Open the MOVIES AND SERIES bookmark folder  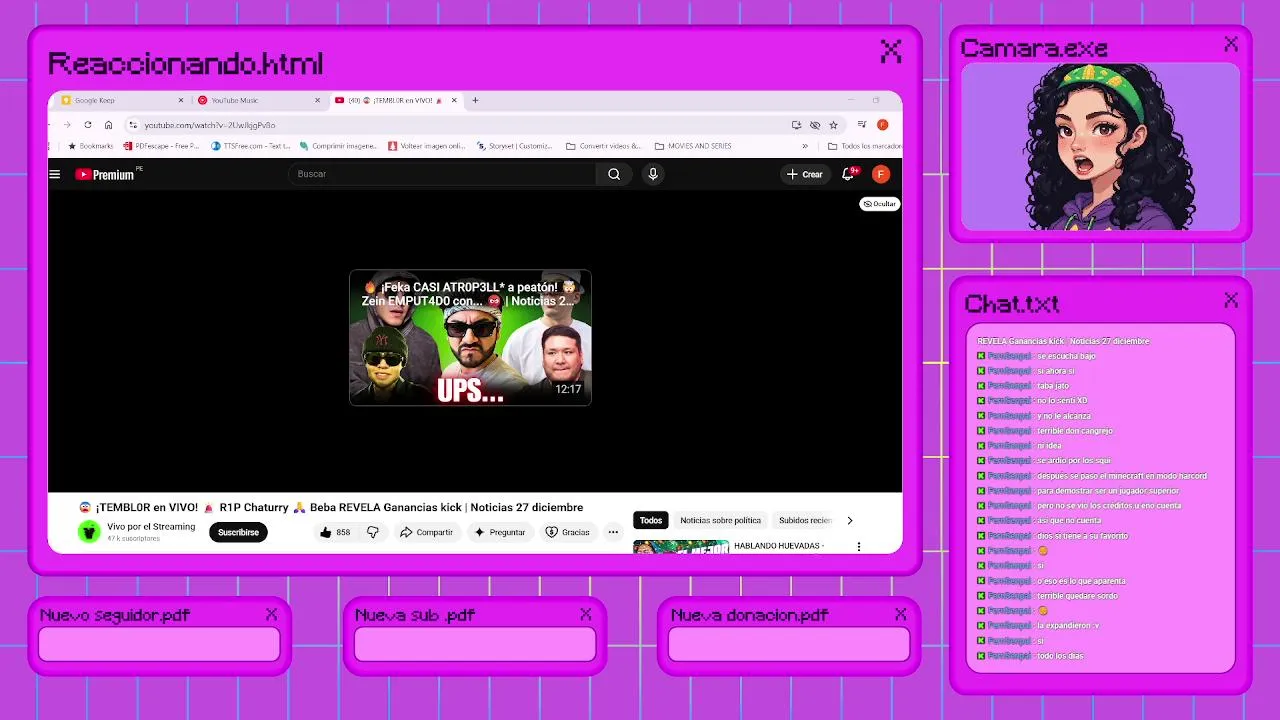click(692, 146)
